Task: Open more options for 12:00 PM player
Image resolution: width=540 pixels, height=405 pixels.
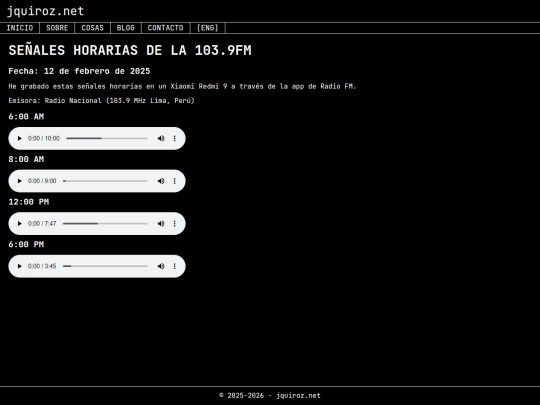Action: coord(175,224)
